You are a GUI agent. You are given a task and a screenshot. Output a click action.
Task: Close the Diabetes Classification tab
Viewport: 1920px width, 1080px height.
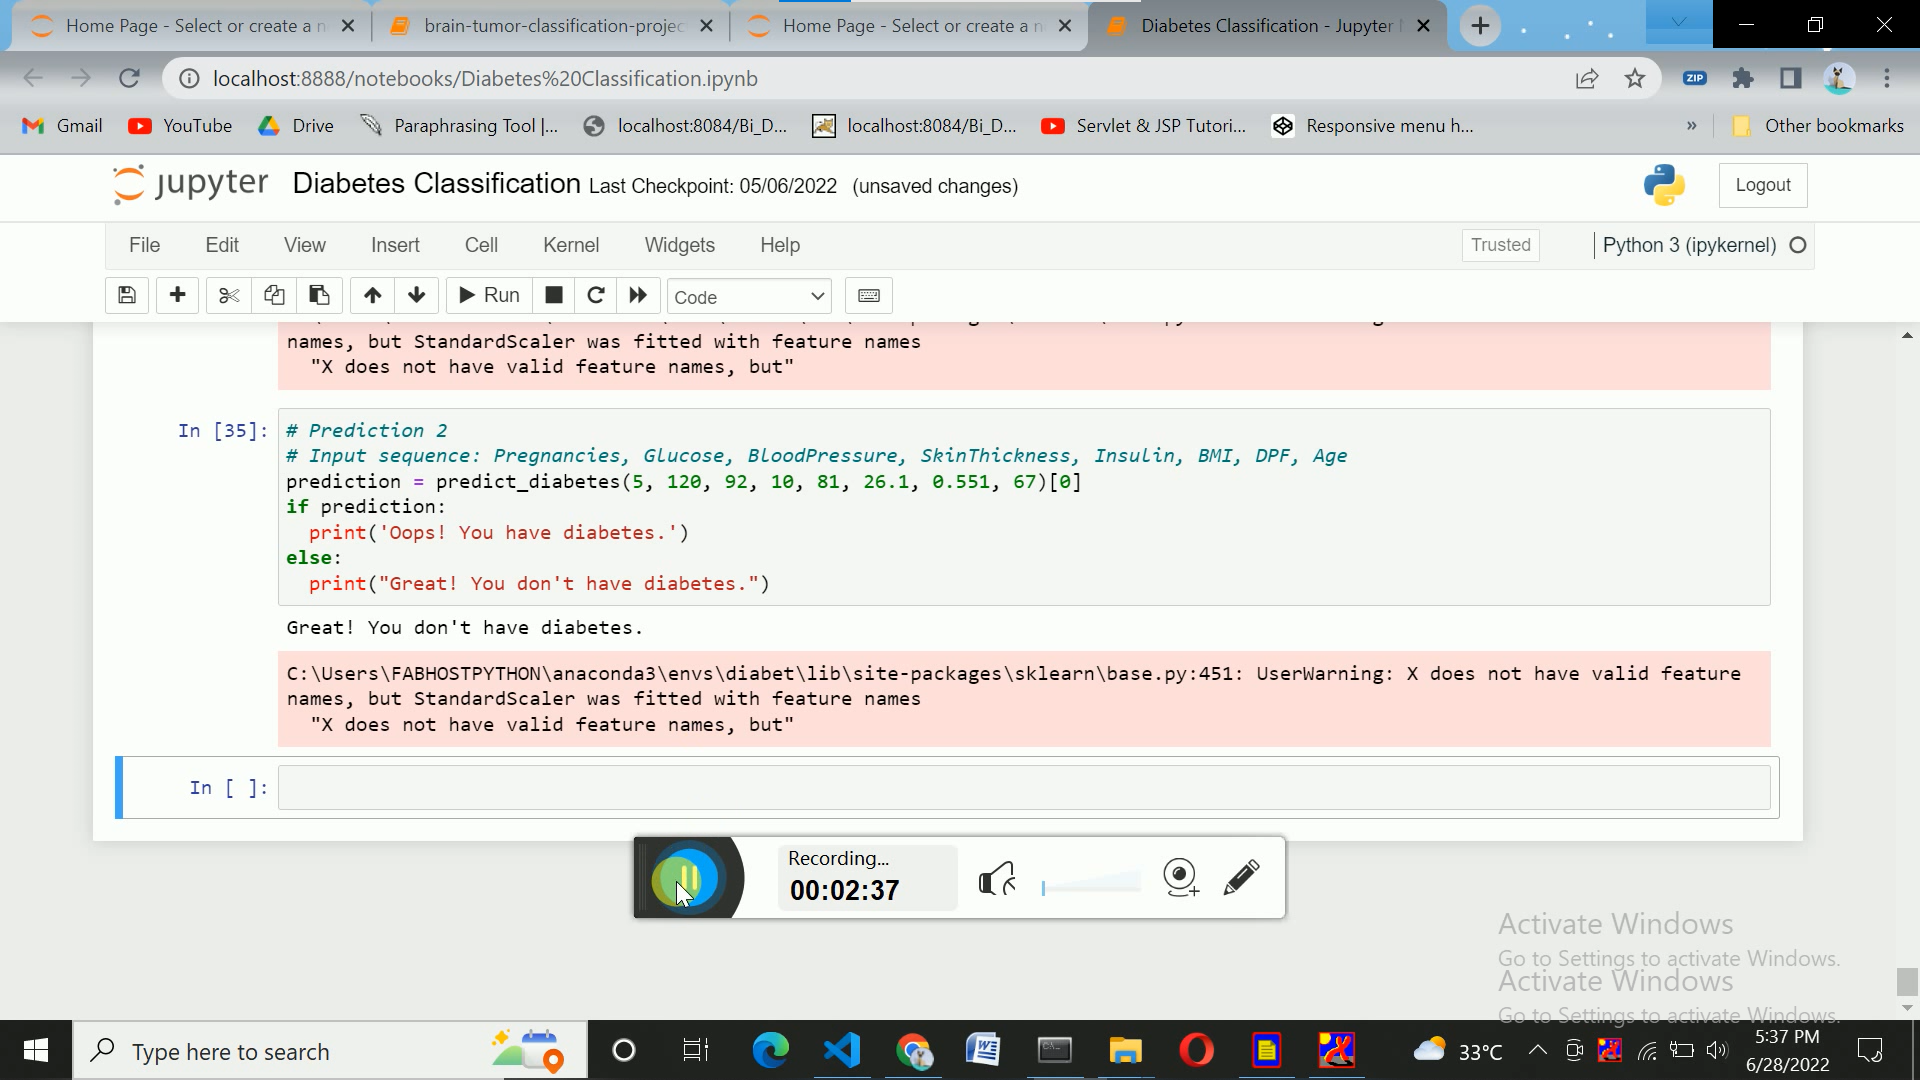[x=1424, y=26]
